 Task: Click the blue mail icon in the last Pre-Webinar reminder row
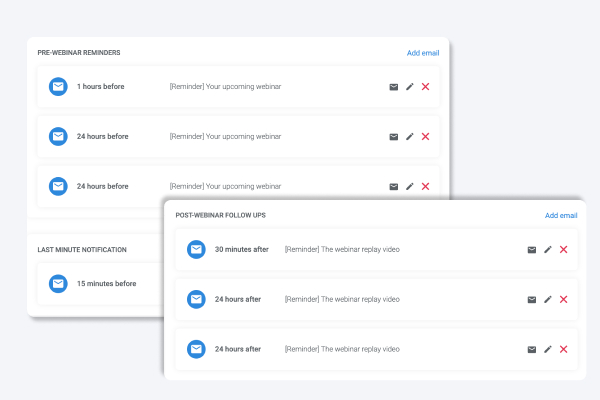[58, 186]
